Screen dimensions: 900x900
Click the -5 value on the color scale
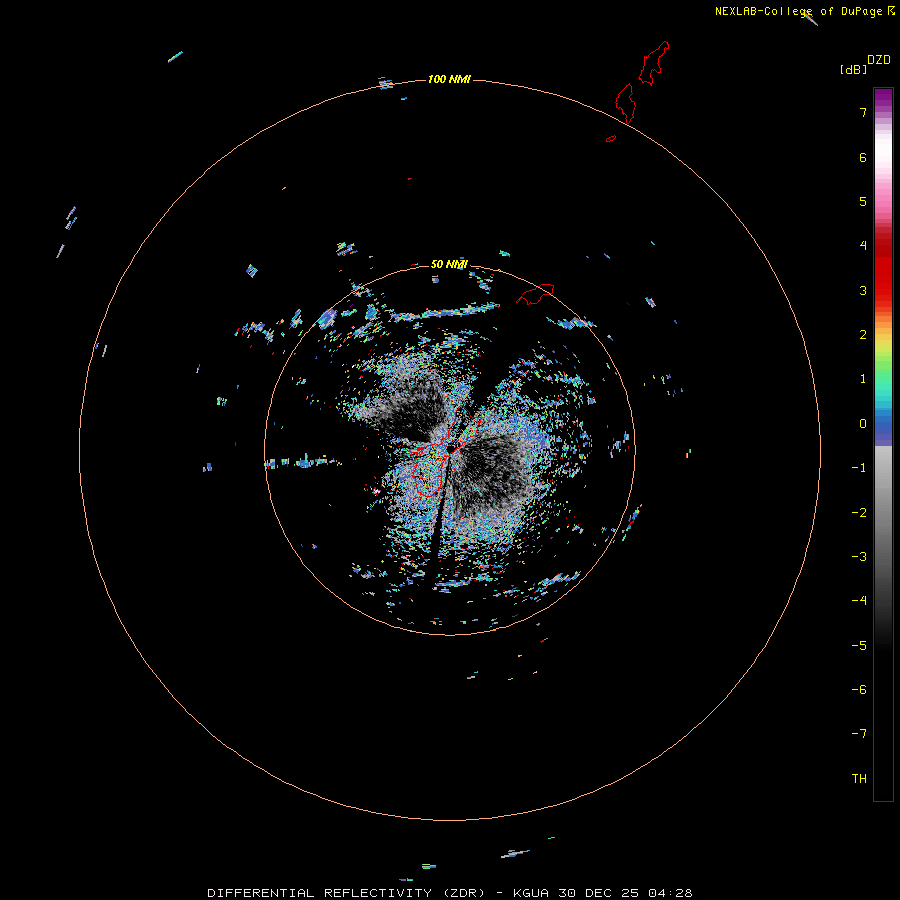pyautogui.click(x=859, y=646)
